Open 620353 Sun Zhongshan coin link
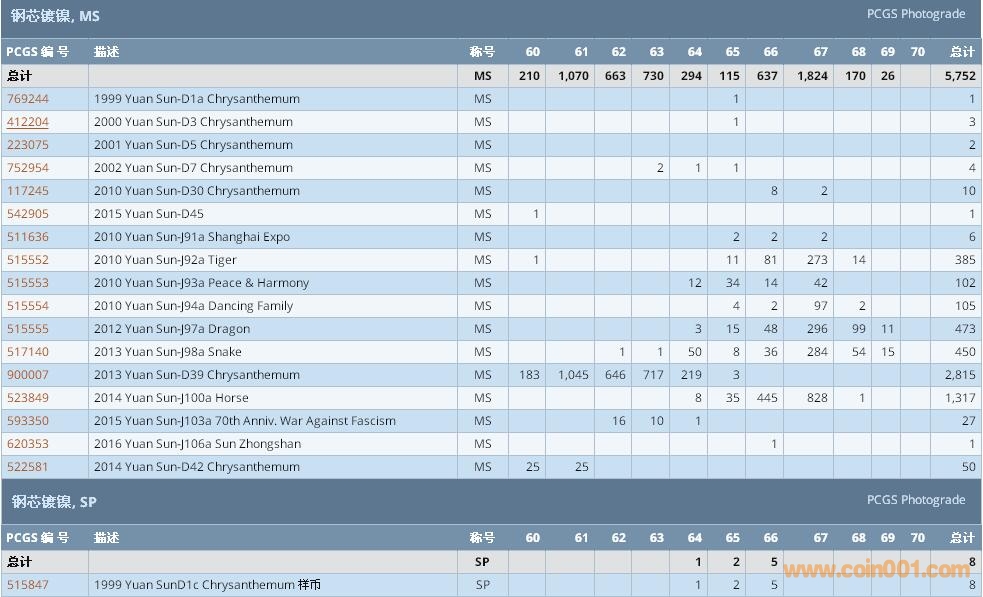This screenshot has height=597, width=983. [28, 444]
